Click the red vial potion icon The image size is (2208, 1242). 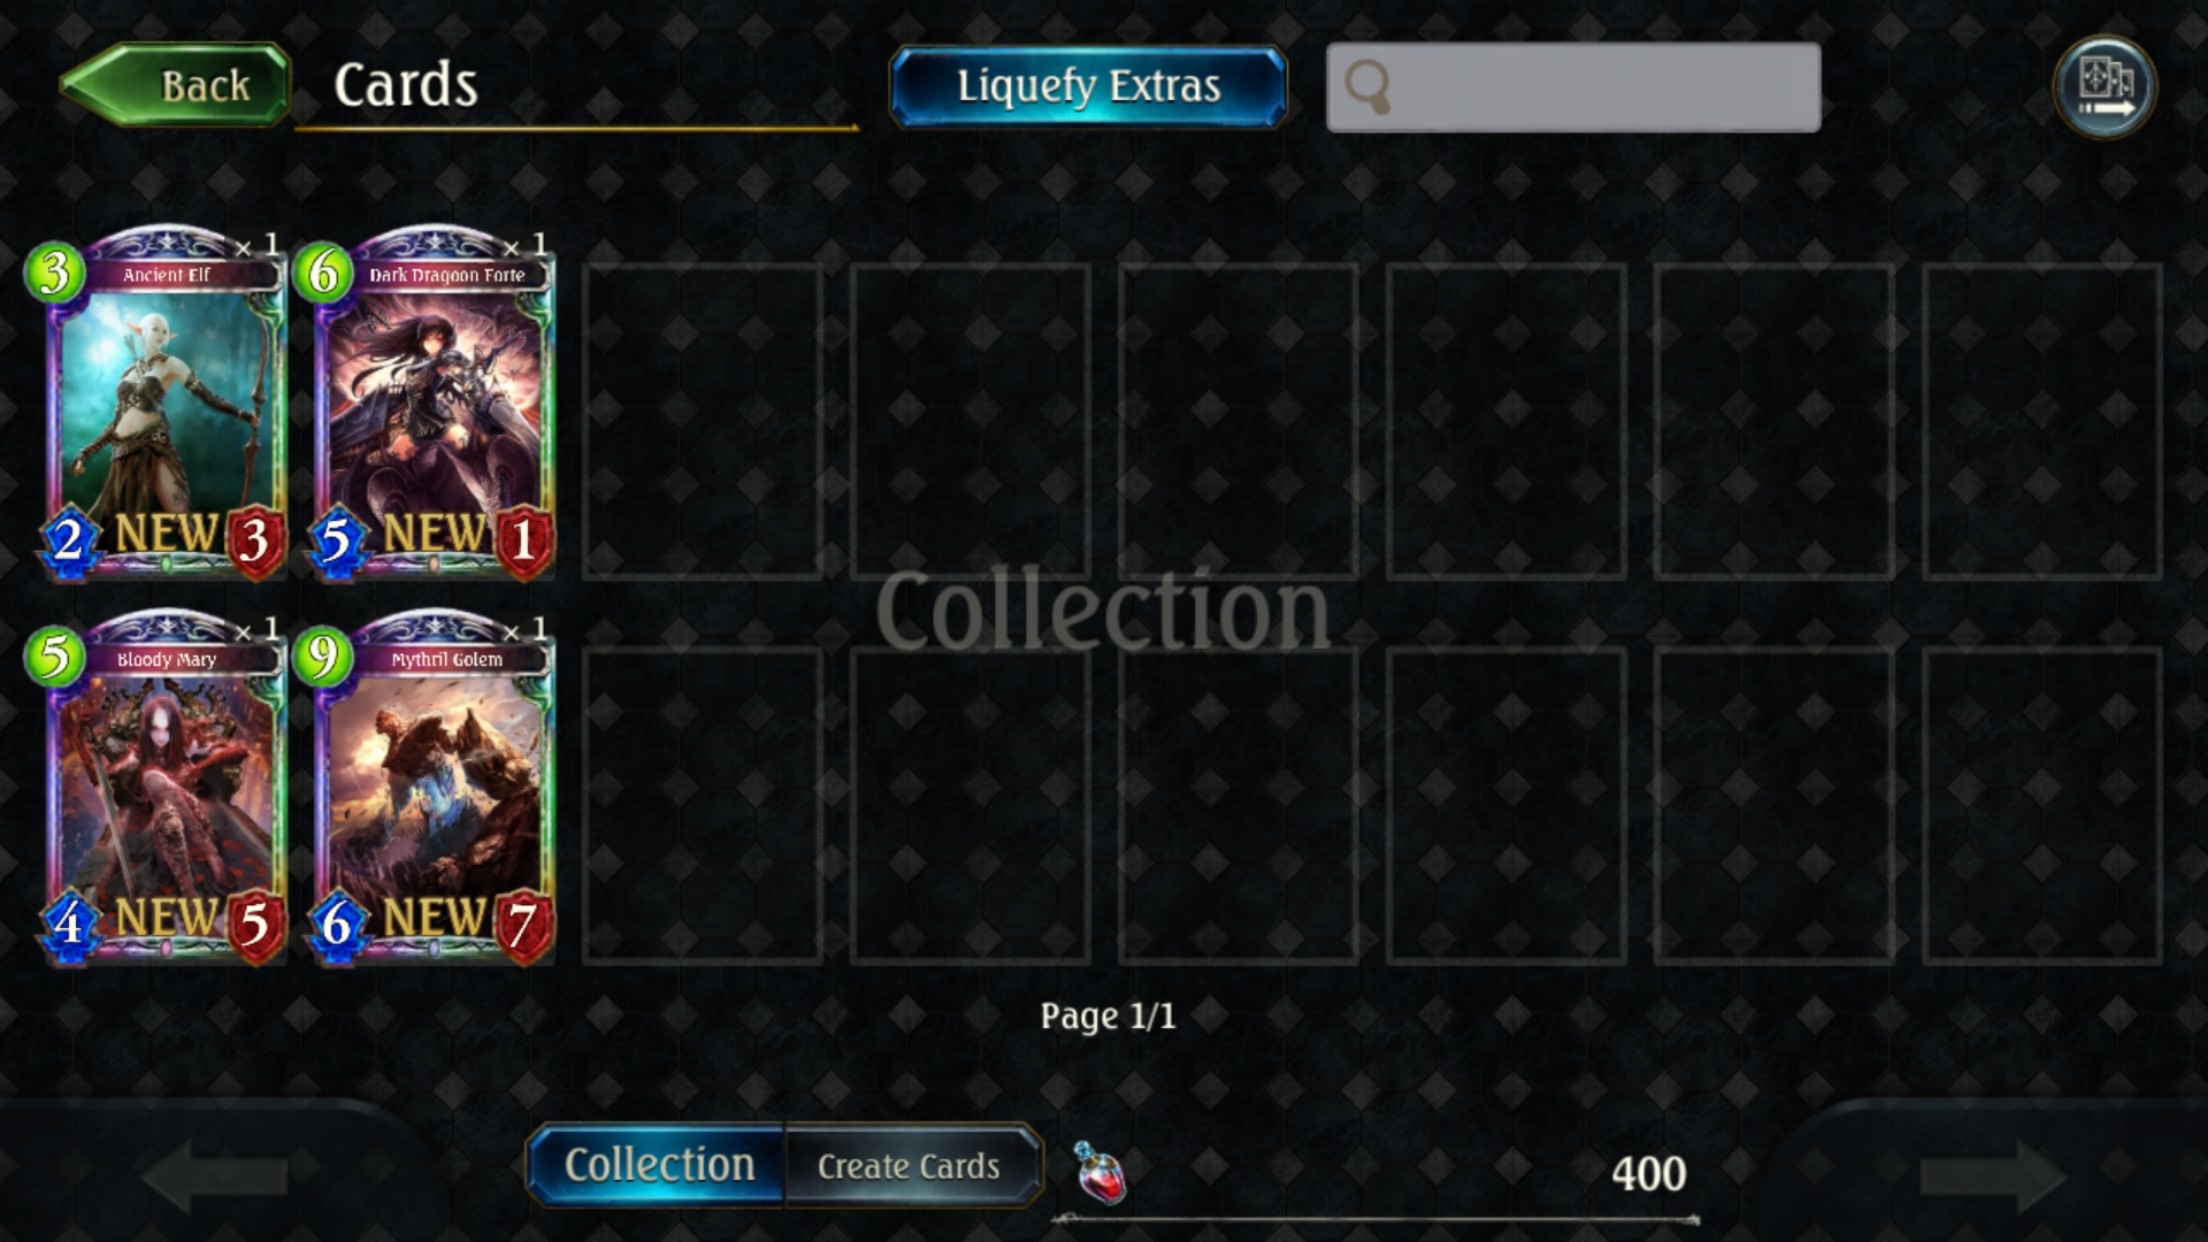click(x=1100, y=1173)
